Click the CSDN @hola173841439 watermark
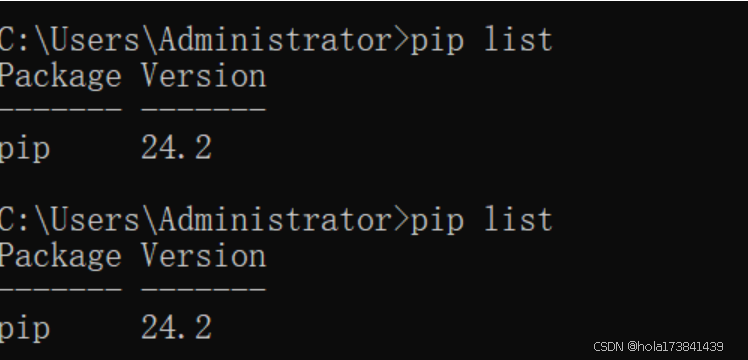This screenshot has height=360, width=748. point(658,347)
